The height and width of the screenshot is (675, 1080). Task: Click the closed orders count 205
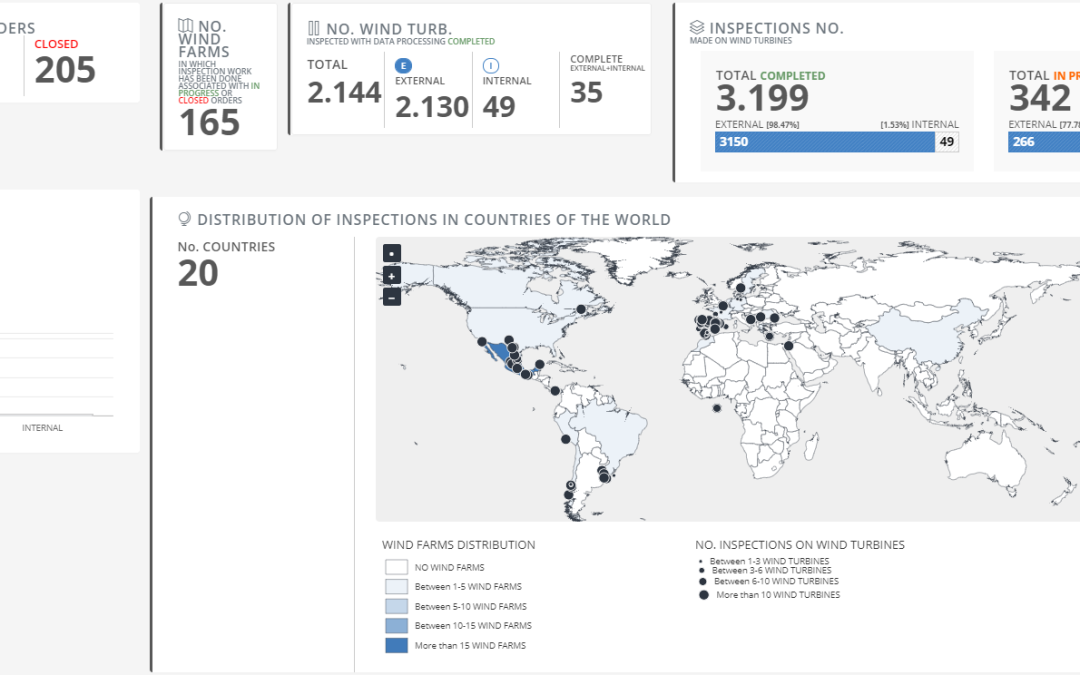pos(65,70)
